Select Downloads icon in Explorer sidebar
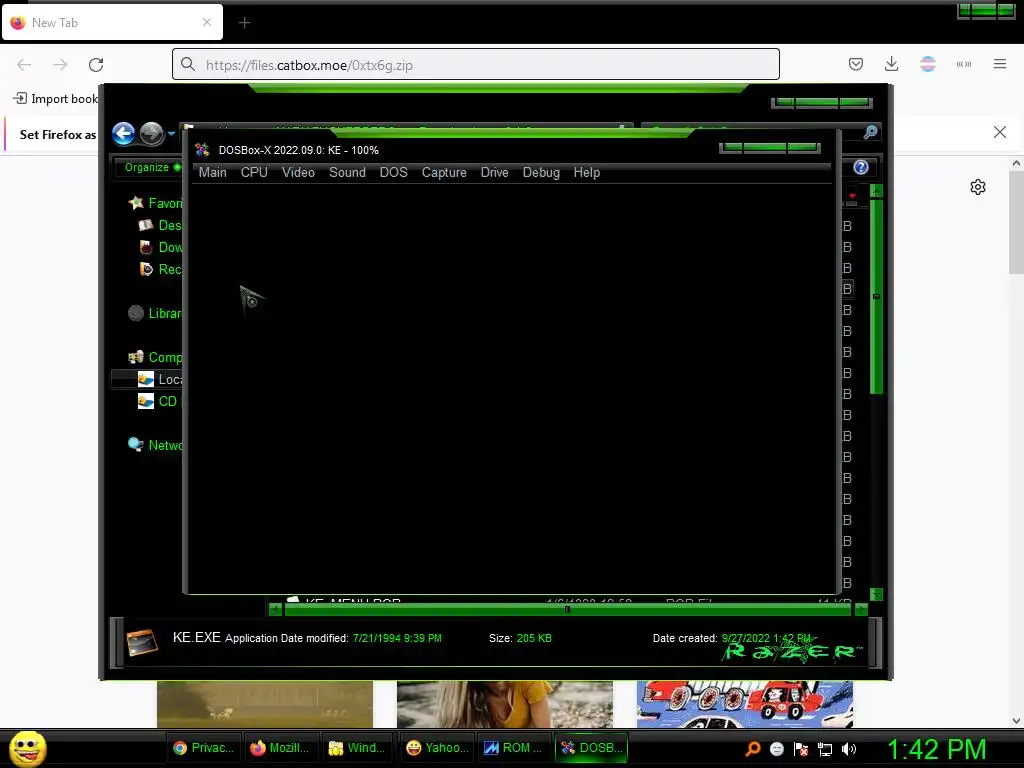 point(146,247)
